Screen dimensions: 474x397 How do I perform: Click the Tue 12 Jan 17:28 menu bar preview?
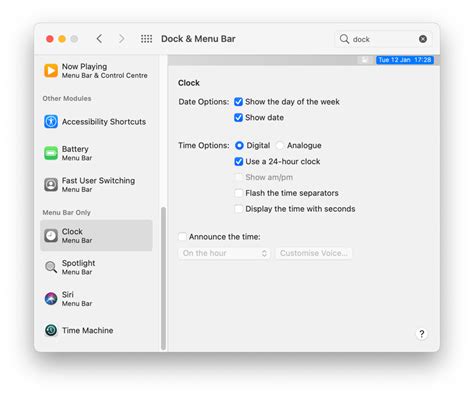pyautogui.click(x=405, y=60)
